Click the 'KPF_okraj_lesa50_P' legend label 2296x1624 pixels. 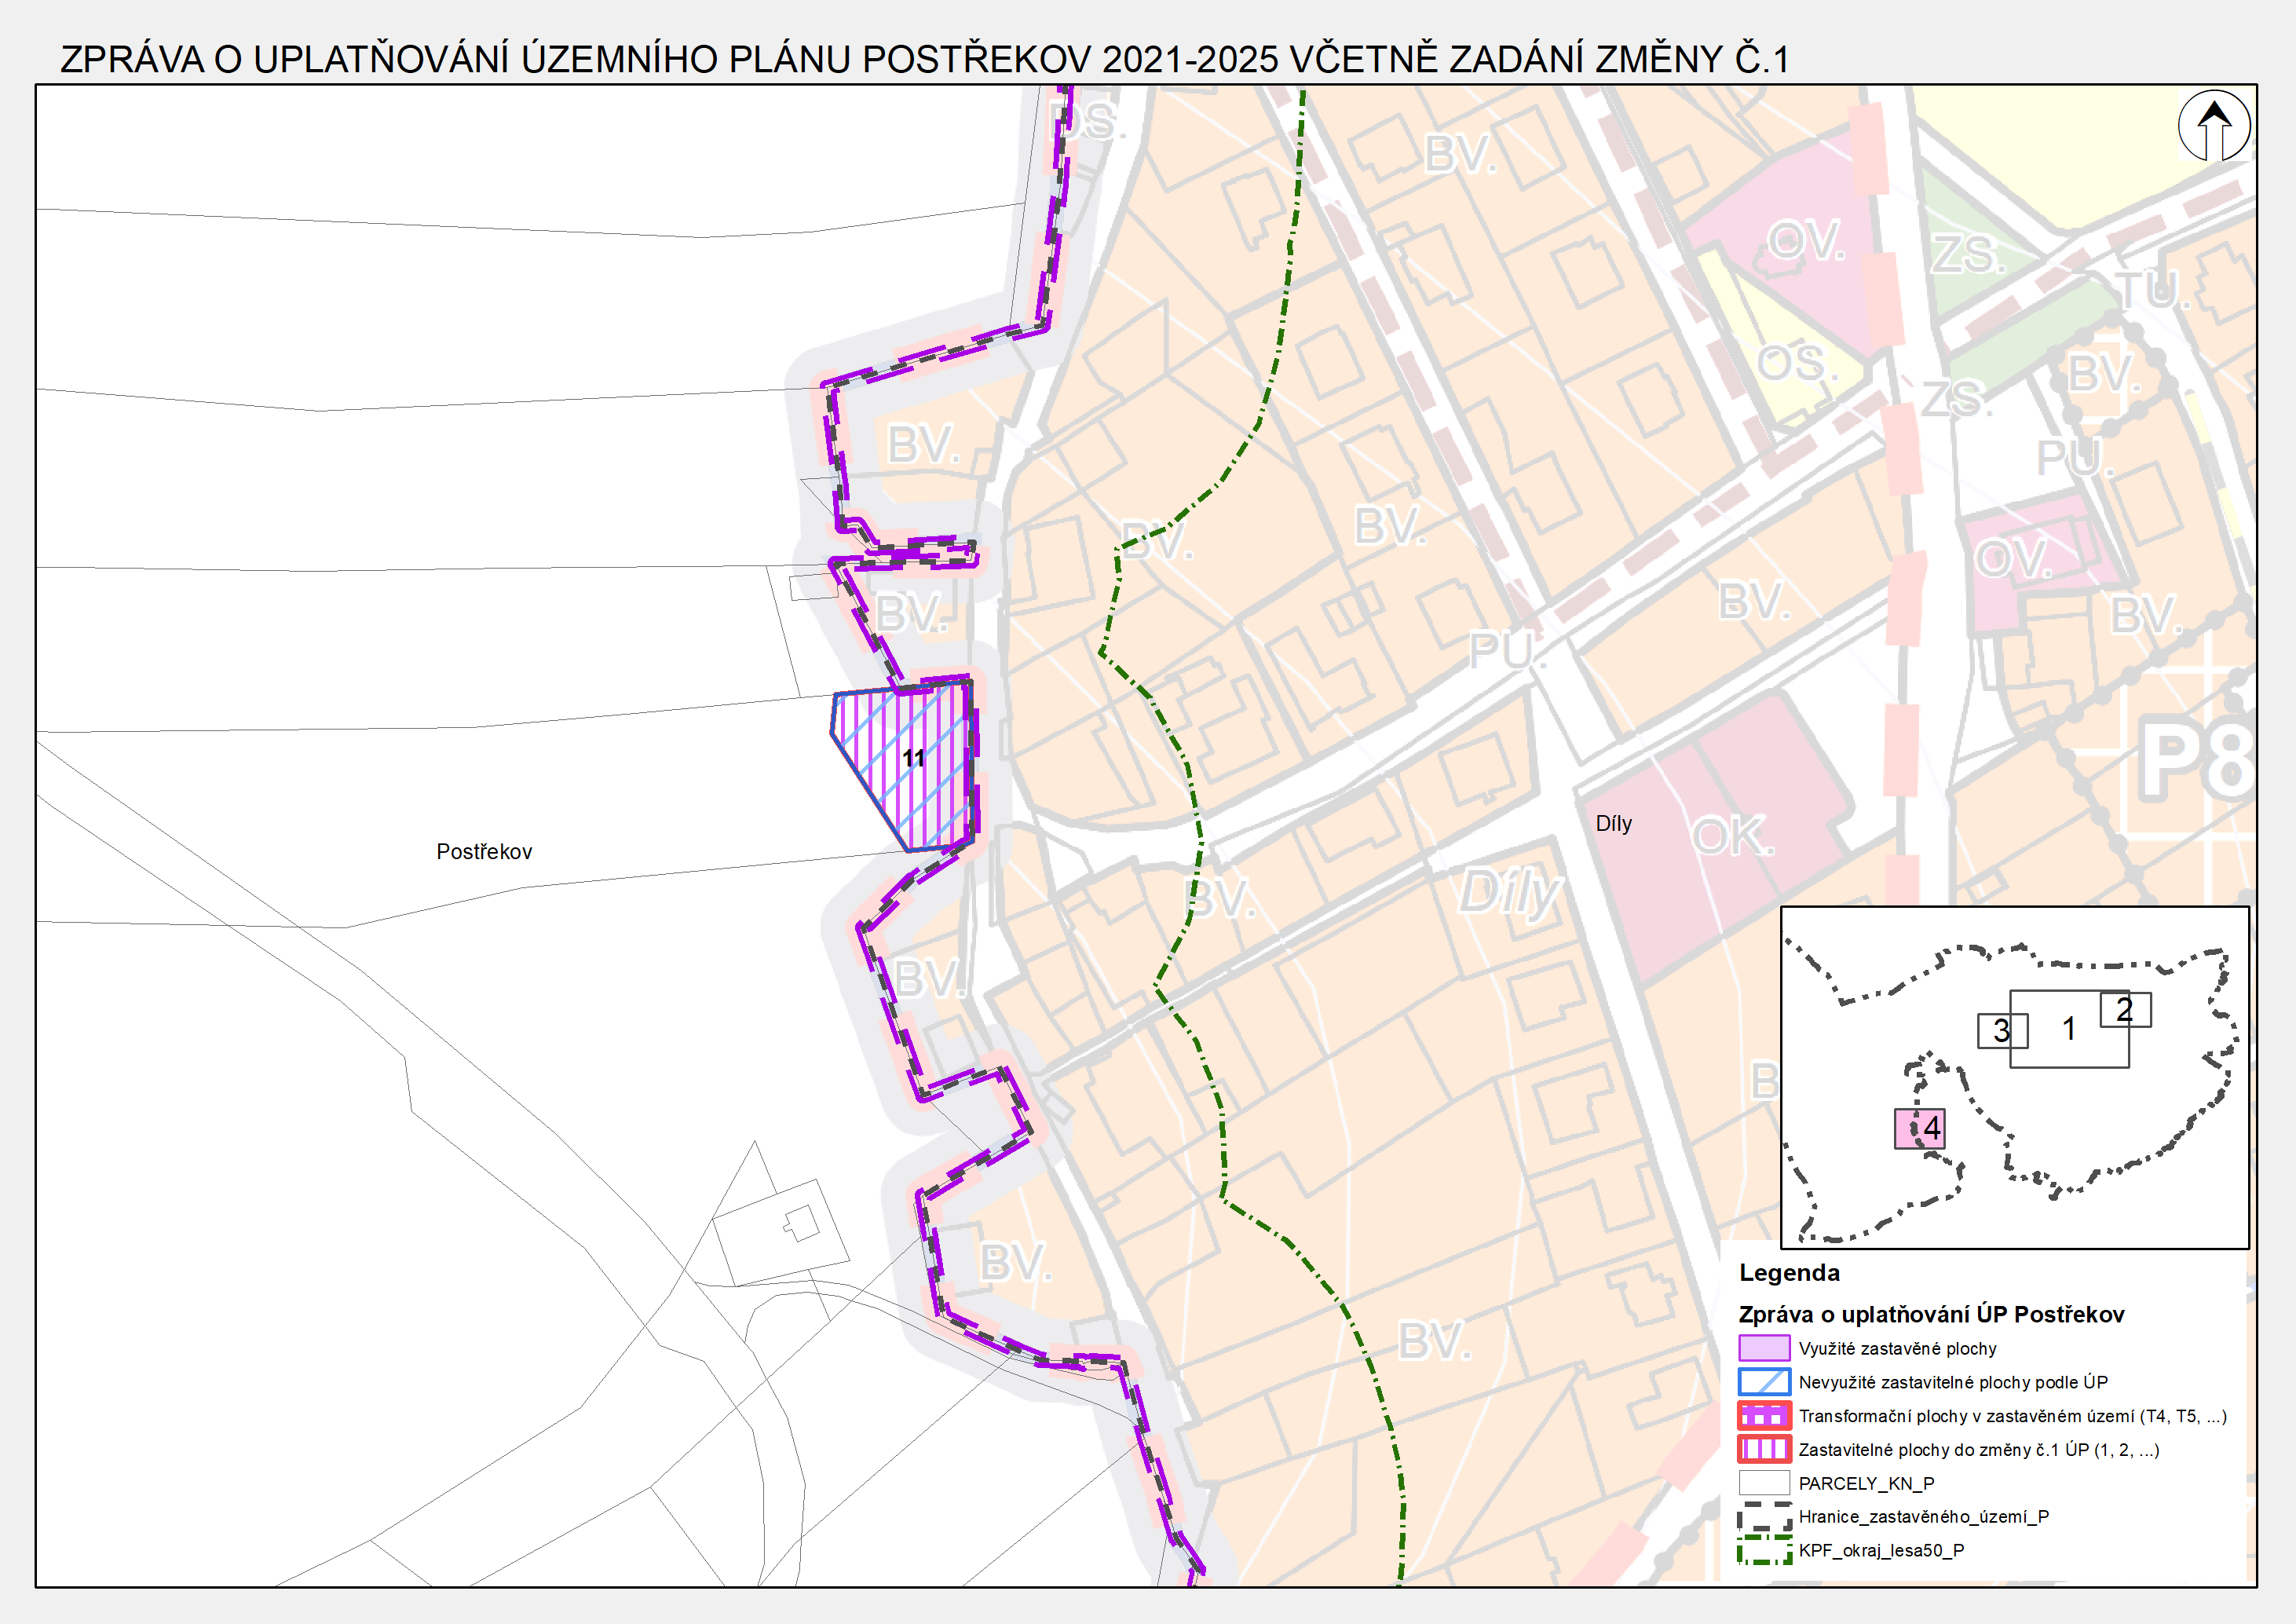click(x=1881, y=1551)
